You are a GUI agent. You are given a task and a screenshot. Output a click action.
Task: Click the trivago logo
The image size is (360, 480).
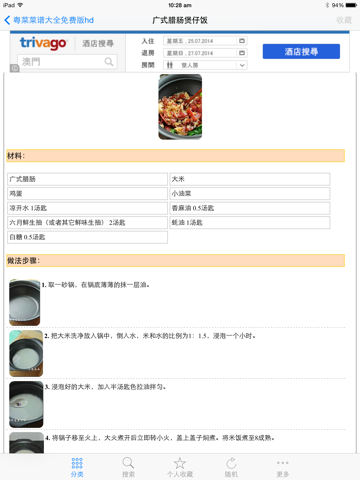(x=43, y=43)
